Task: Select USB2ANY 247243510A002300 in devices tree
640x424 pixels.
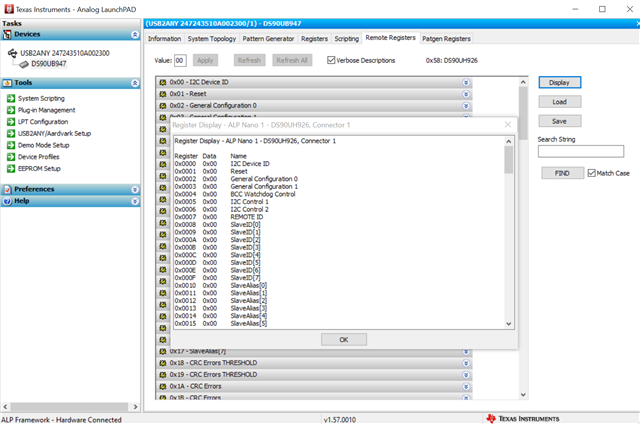Action: coord(65,53)
